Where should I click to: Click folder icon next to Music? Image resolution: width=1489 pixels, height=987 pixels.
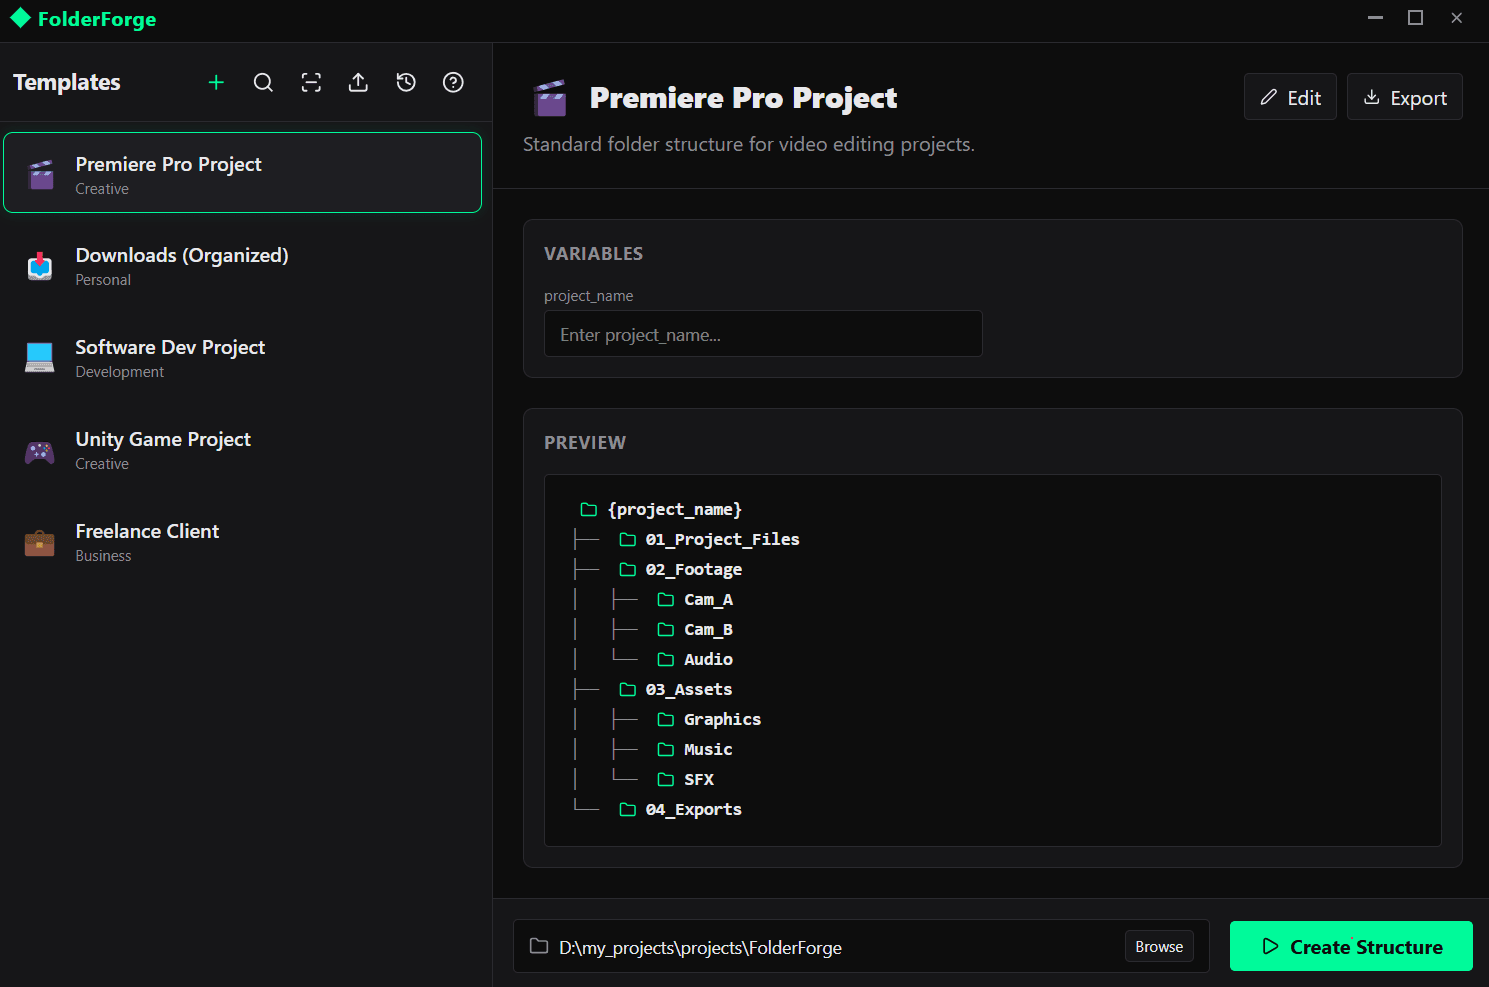[666, 750]
